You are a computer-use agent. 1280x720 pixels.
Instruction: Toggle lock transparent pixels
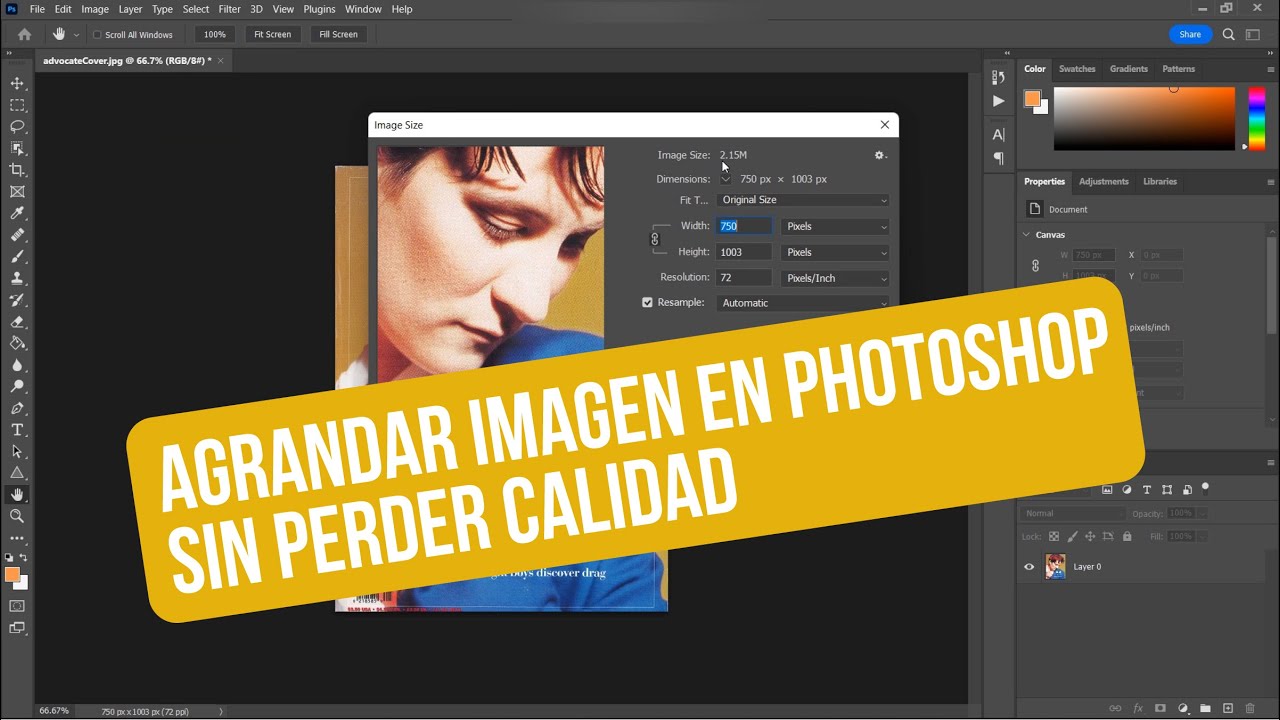click(x=1053, y=537)
